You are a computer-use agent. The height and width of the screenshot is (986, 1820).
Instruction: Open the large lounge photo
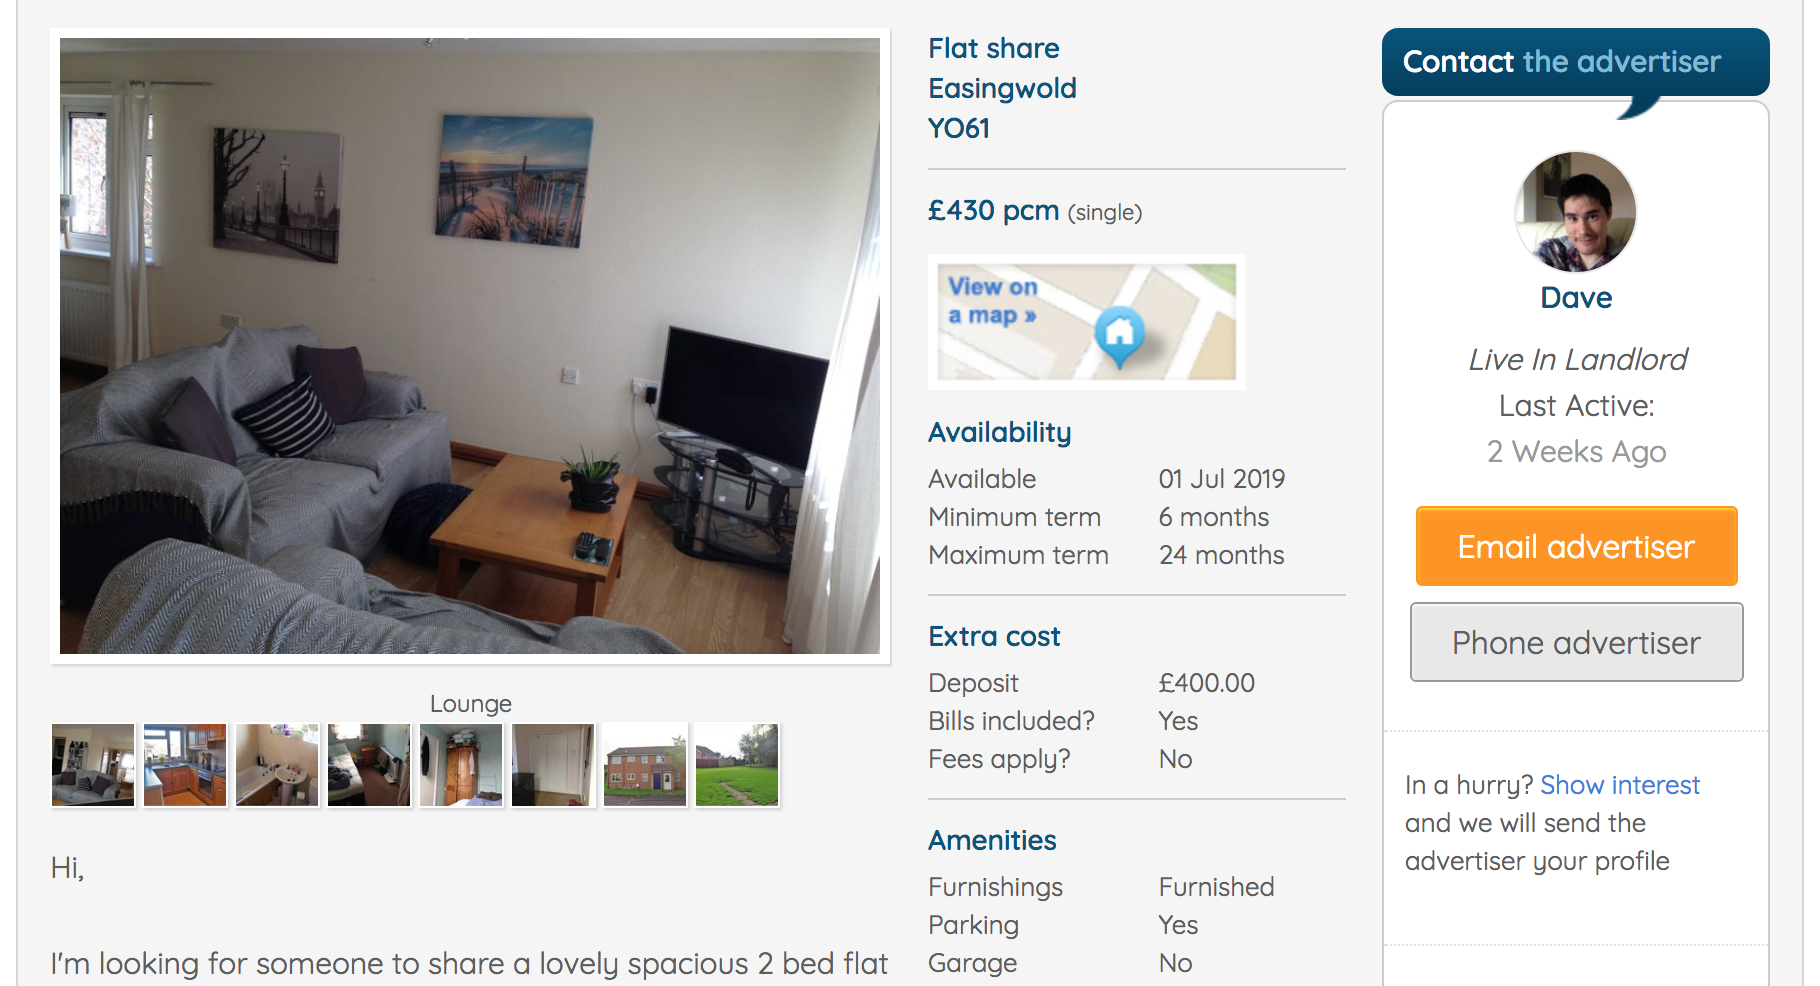pos(470,346)
